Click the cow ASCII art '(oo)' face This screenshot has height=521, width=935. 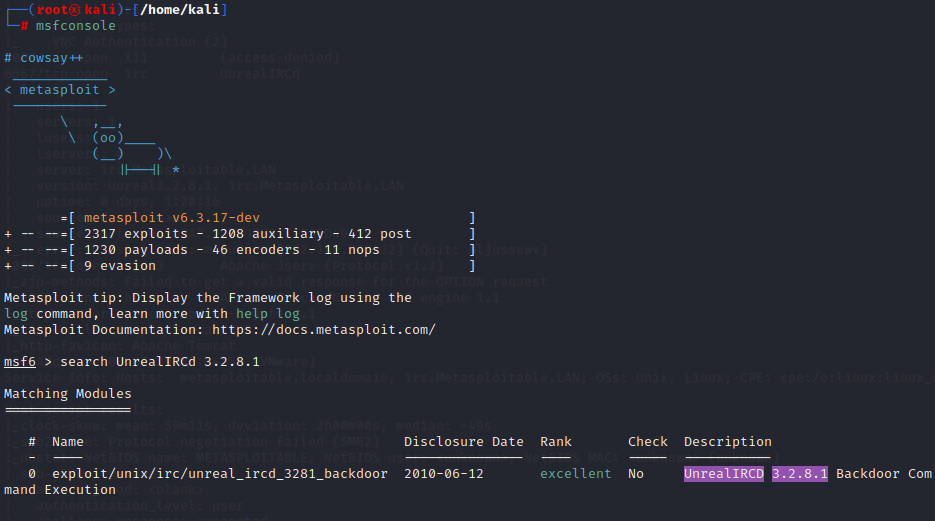(x=108, y=138)
